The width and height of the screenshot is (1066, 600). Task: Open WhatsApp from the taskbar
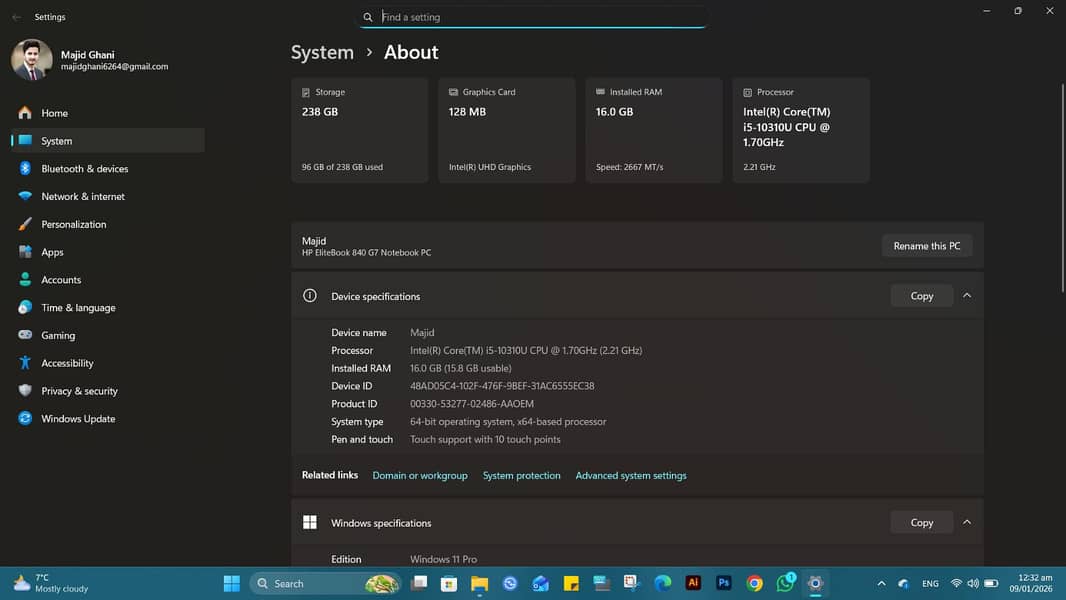click(785, 583)
